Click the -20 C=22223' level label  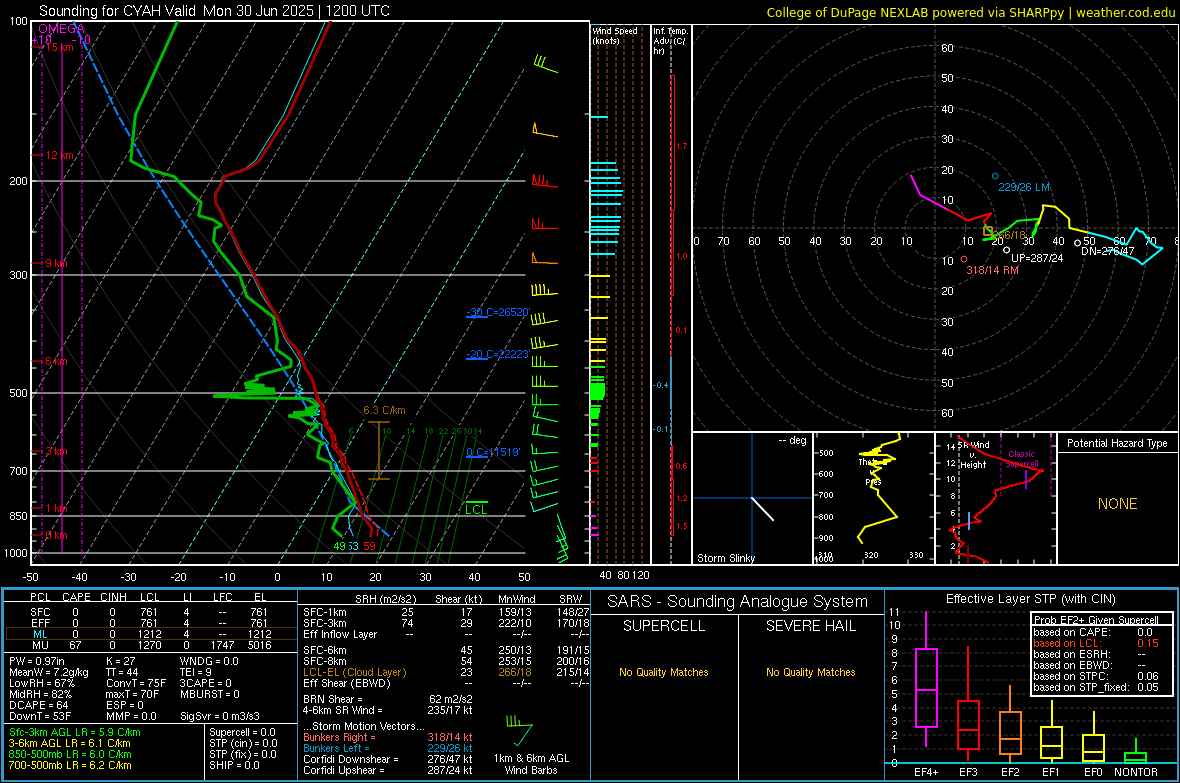click(x=498, y=354)
